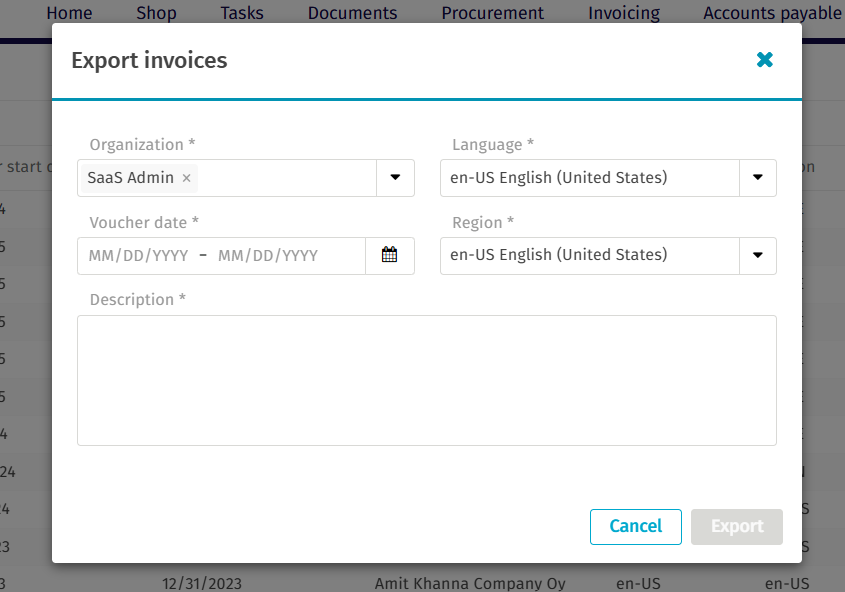Select the Tasks menu item
The width and height of the screenshot is (845, 592).
[x=242, y=13]
